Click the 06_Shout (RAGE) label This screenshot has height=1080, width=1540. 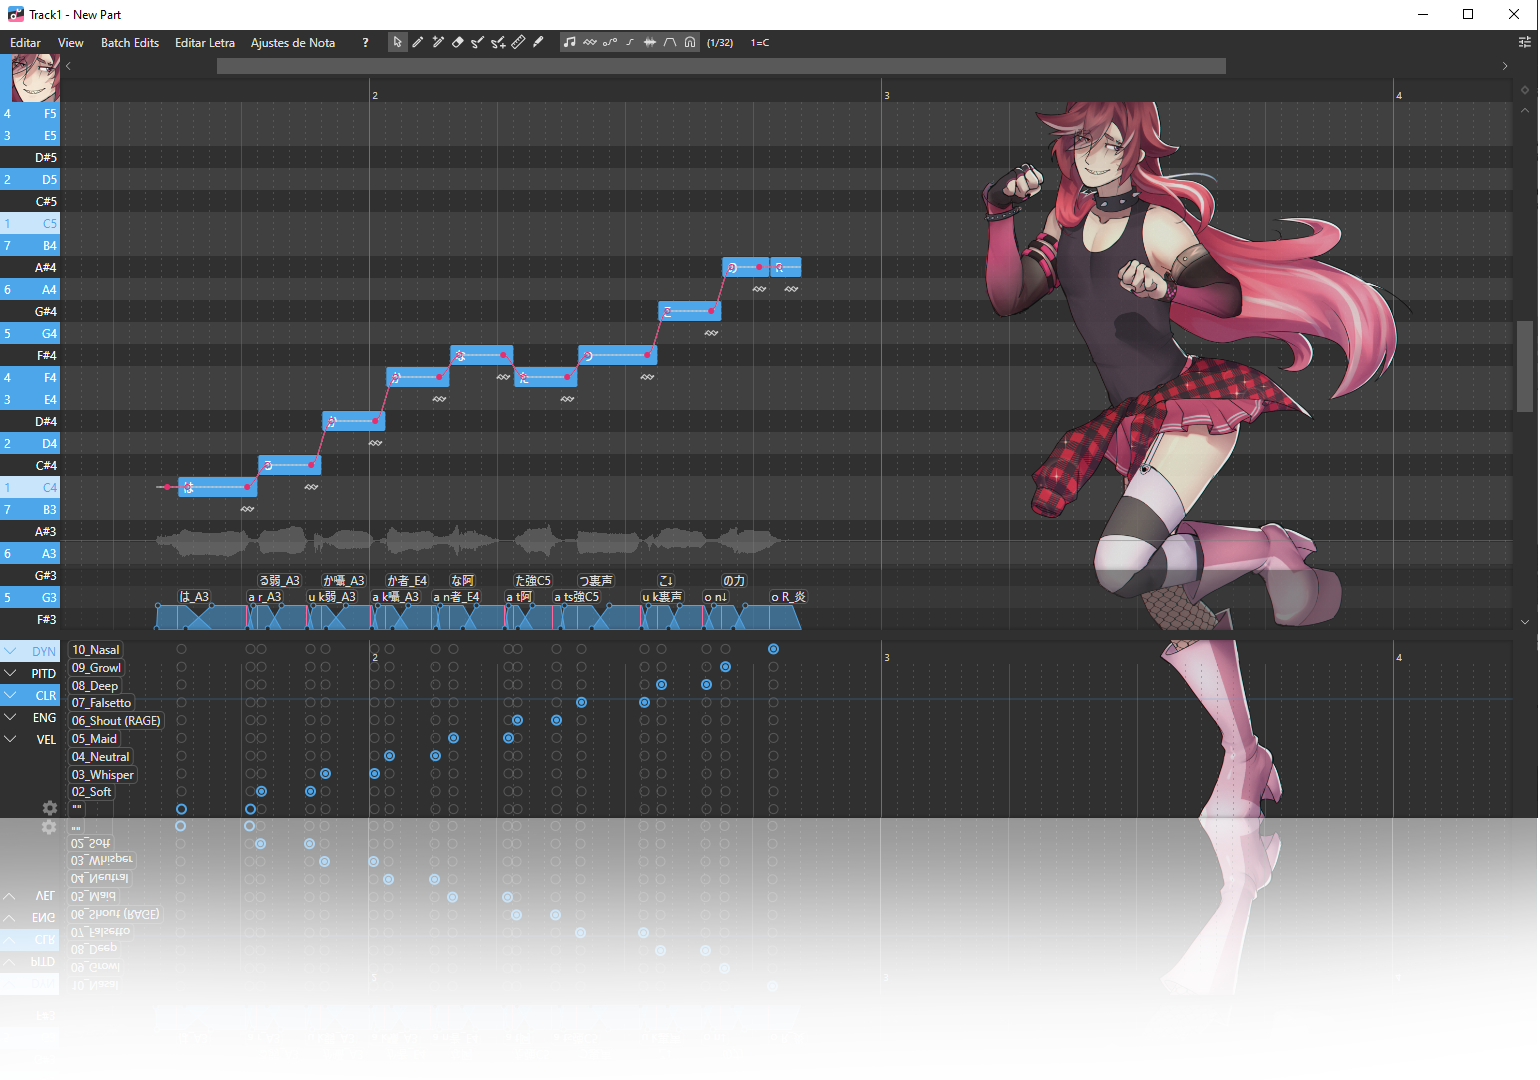click(x=116, y=721)
